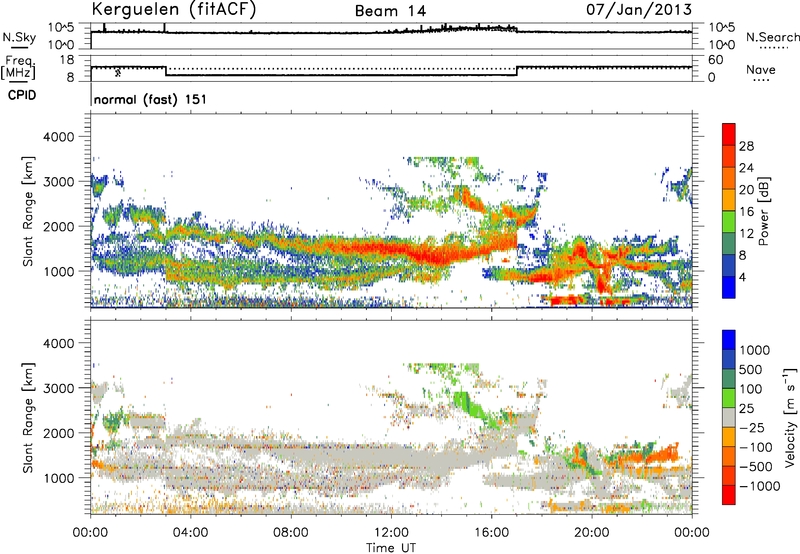Click the 'Power [dB]' colorbar label

point(763,211)
